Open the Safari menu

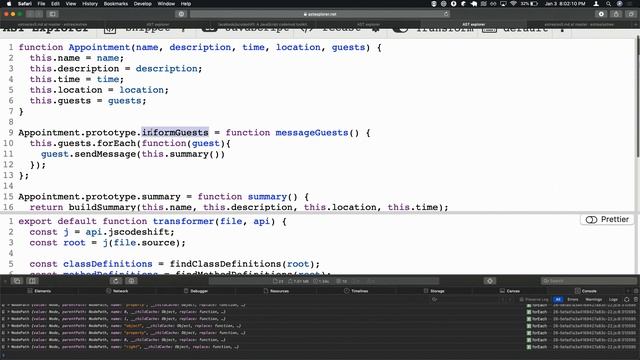click(24, 4)
